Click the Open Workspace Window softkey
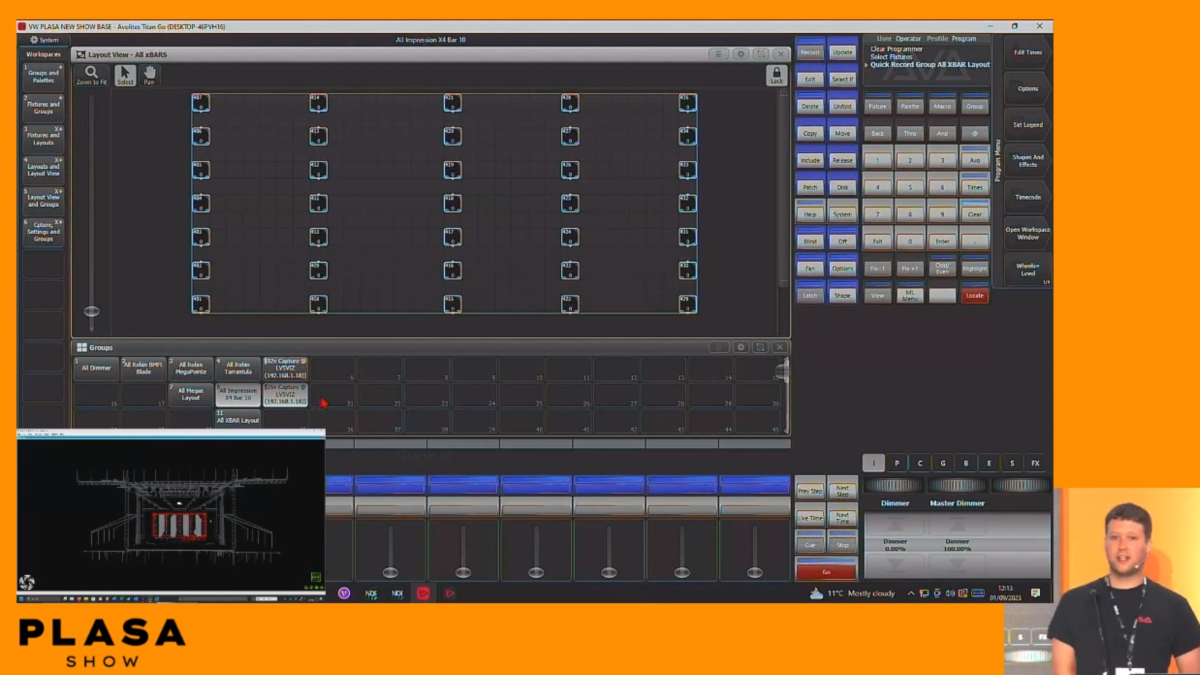 [x=1027, y=233]
